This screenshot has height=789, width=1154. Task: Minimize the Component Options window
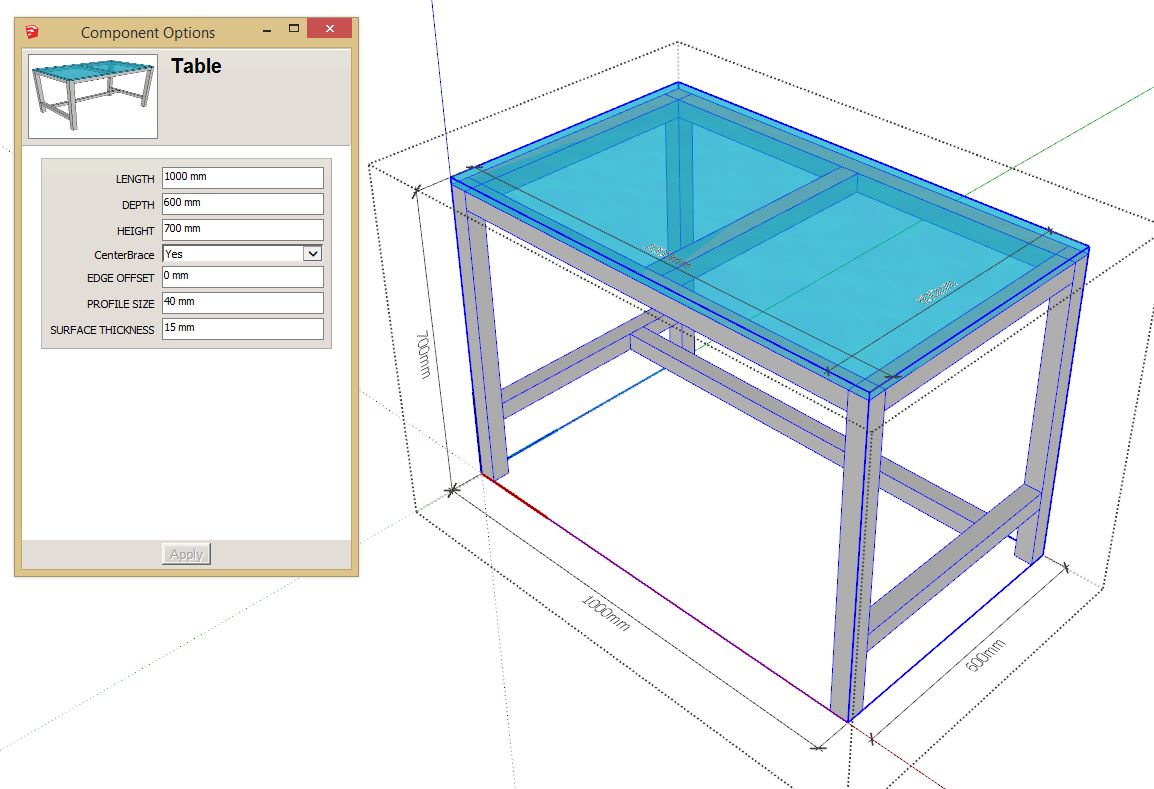[263, 30]
